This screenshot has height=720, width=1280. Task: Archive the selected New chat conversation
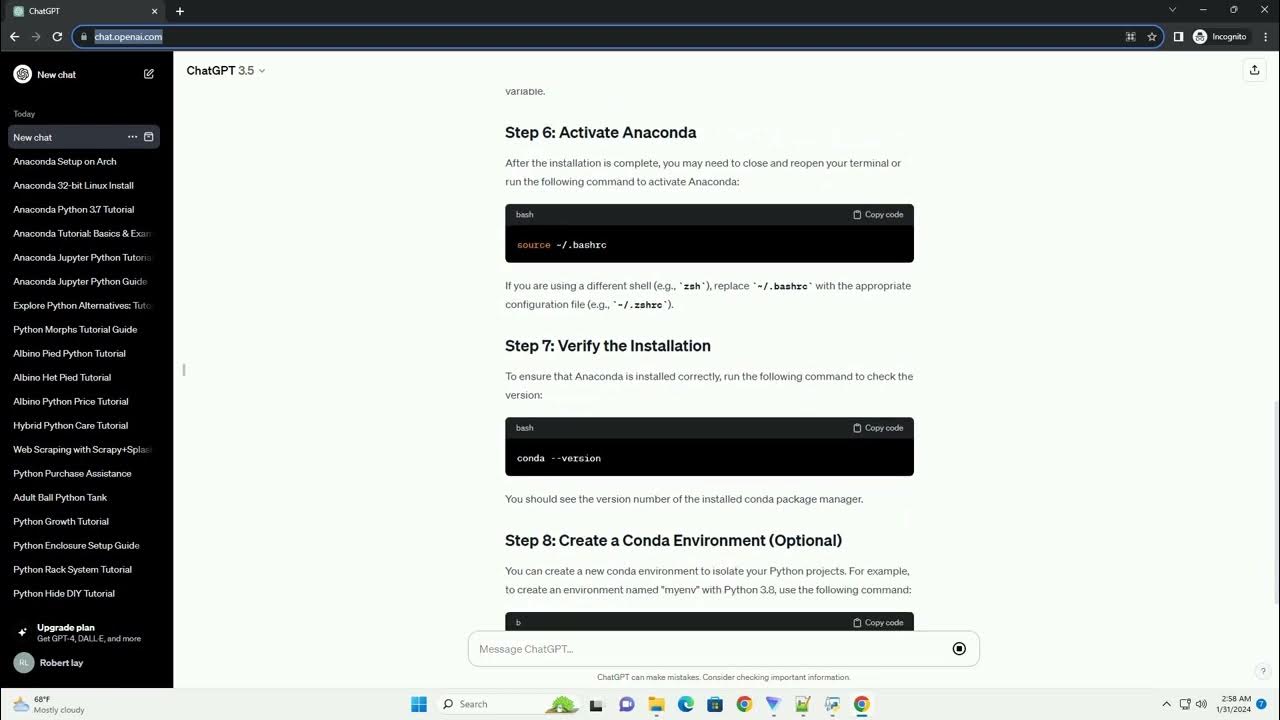click(x=149, y=137)
